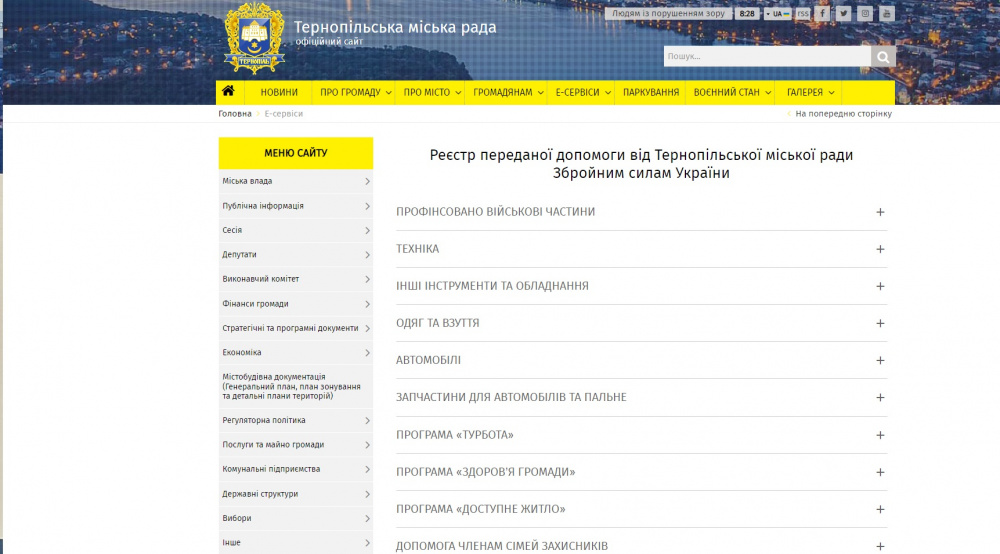Click the 'Головна' breadcrumb link
The image size is (1000, 554).
[x=235, y=114]
